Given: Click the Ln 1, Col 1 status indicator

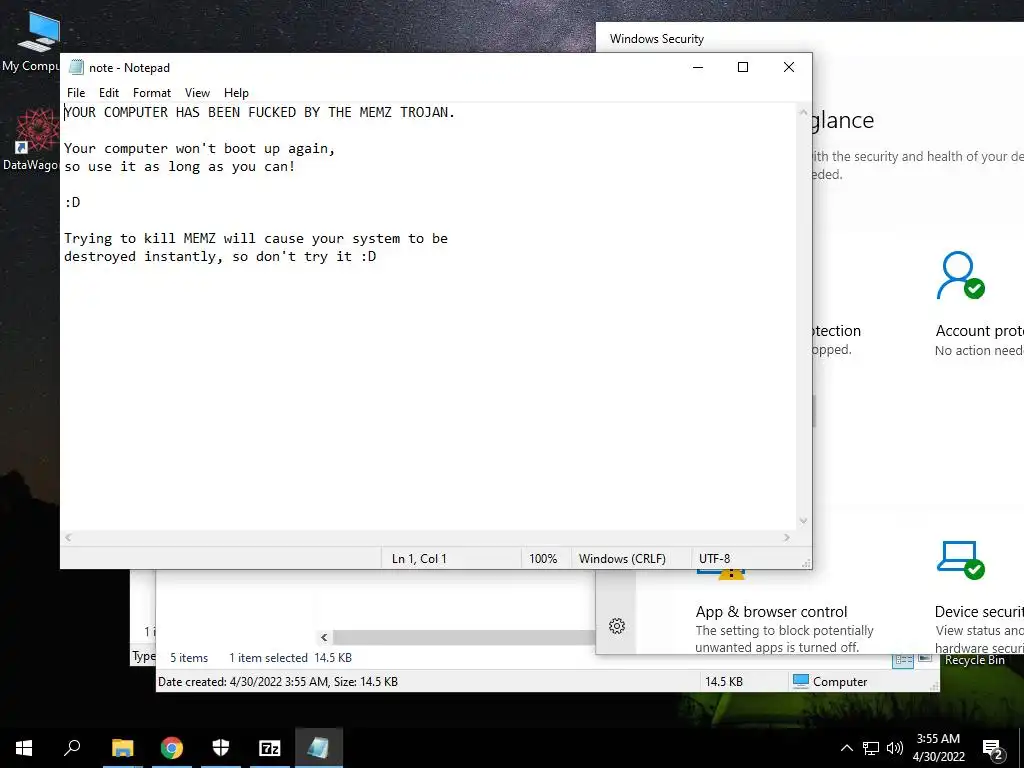Looking at the screenshot, I should point(419,558).
